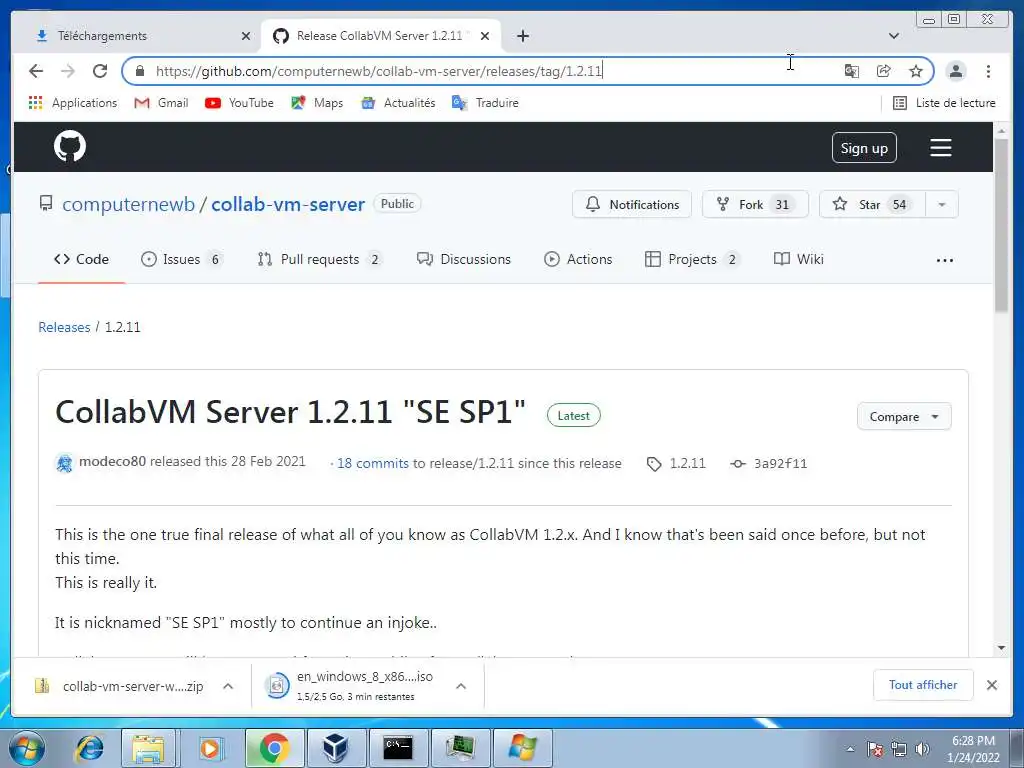Image resolution: width=1024 pixels, height=768 pixels.
Task: Click Tout afficher to show all downloads
Action: click(923, 685)
